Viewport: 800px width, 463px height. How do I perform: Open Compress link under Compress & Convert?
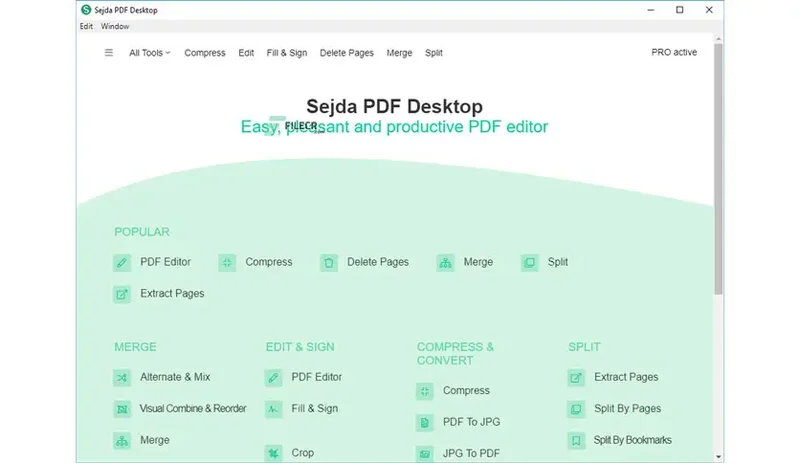pyautogui.click(x=466, y=391)
